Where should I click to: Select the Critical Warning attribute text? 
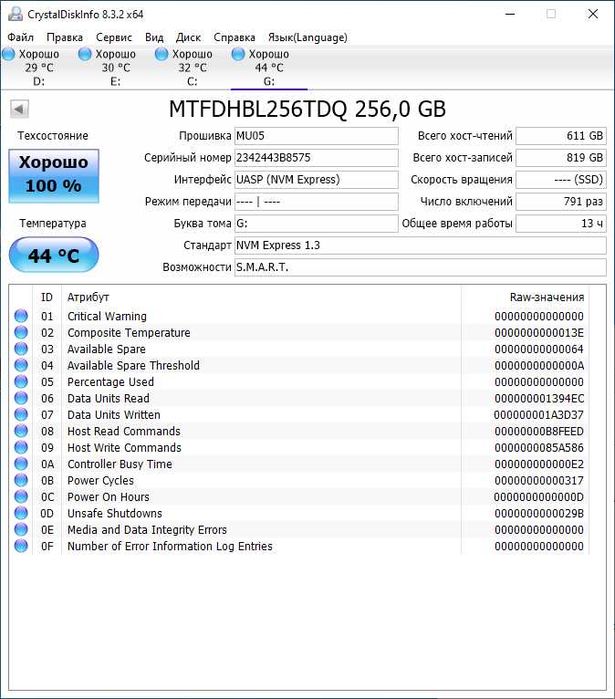(107, 316)
